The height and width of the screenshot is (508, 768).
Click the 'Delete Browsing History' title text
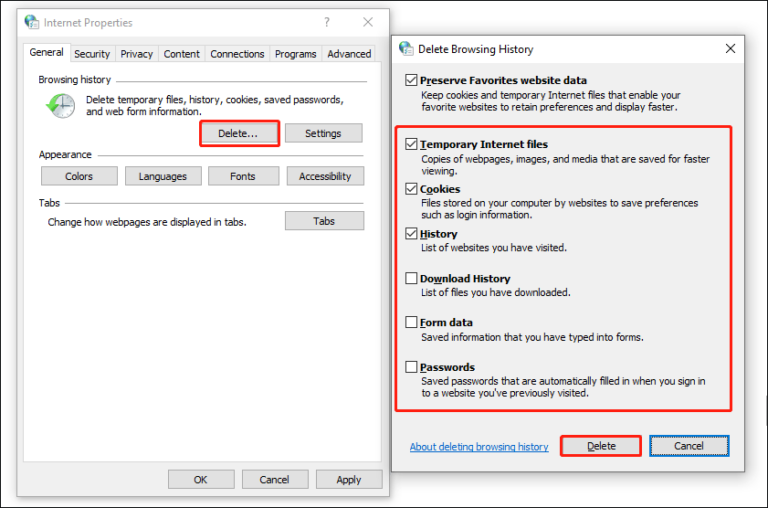(x=476, y=49)
